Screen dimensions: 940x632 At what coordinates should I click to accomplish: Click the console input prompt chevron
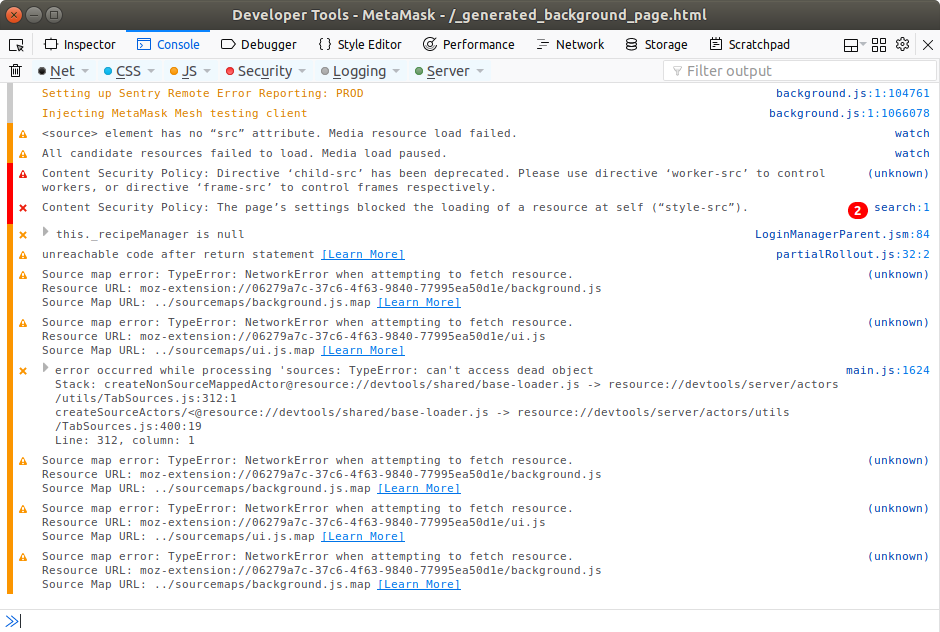[x=11, y=621]
